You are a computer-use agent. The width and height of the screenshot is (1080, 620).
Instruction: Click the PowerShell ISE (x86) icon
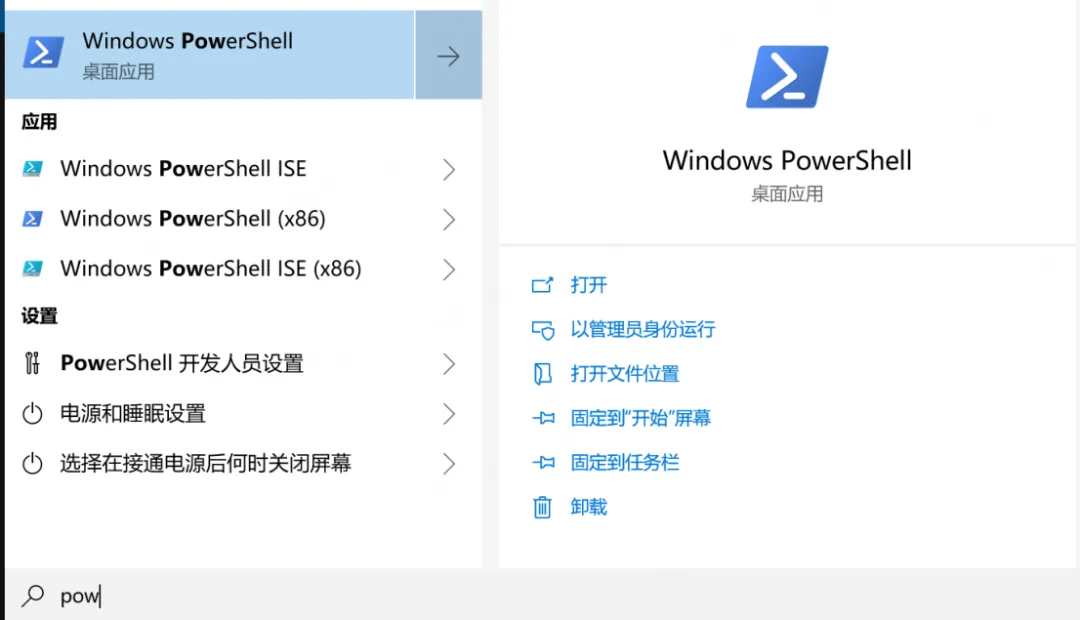[33, 269]
